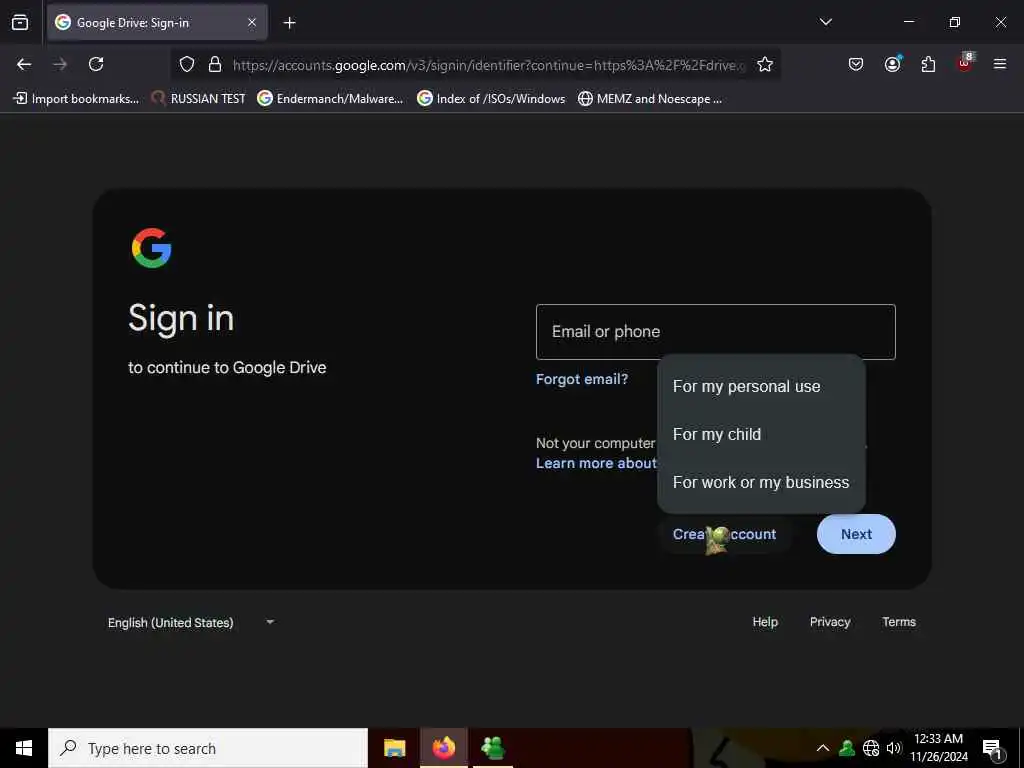Open the clock showing 12:33 AM

click(938, 748)
